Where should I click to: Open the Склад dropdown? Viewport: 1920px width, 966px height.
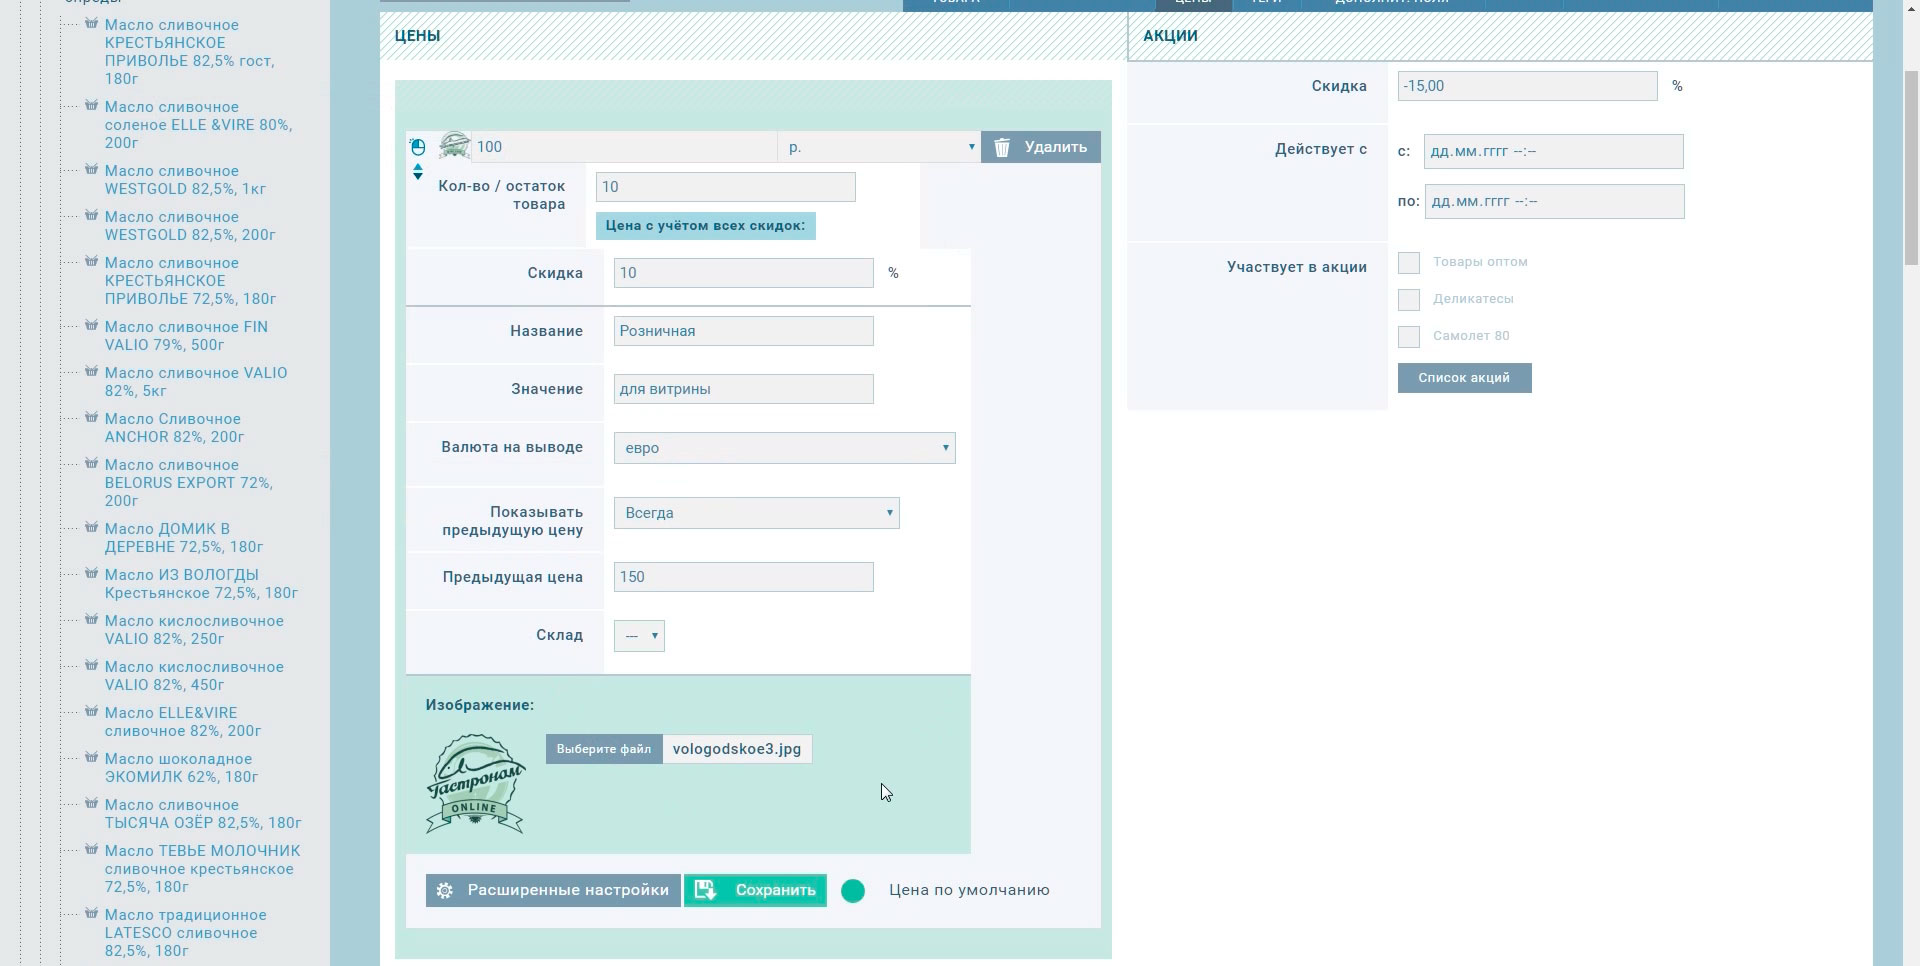(x=640, y=636)
